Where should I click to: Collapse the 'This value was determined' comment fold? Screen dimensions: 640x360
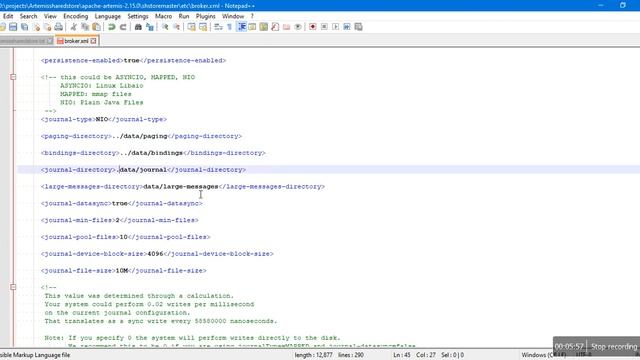pos(13,287)
